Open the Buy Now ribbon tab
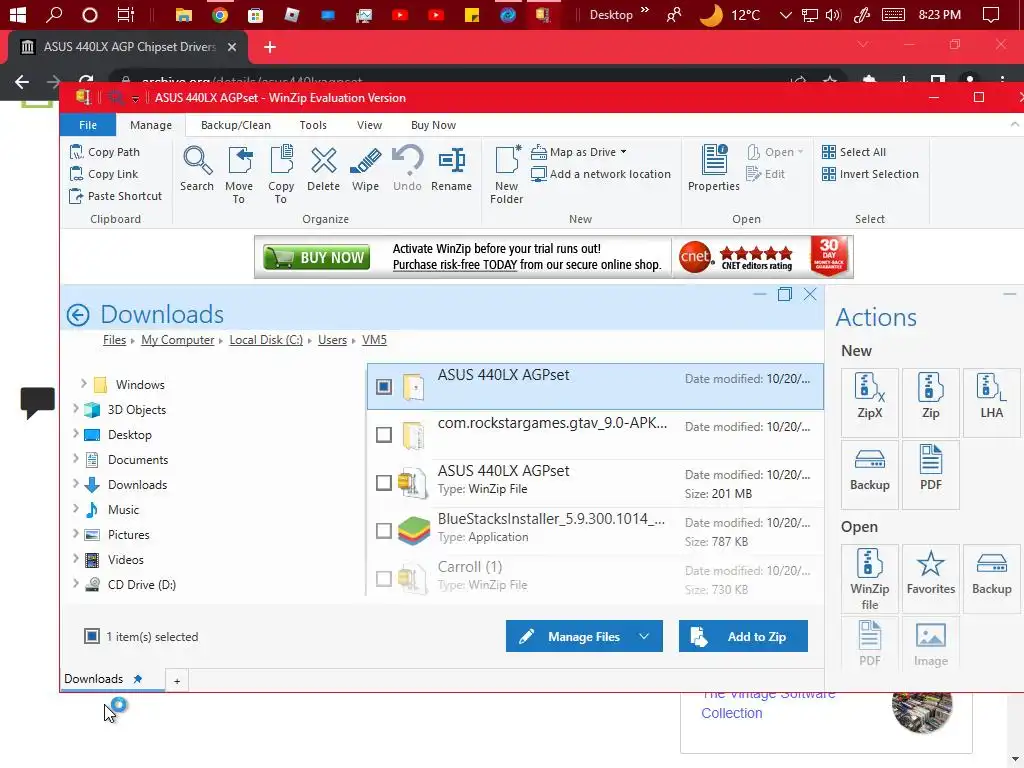This screenshot has height=768, width=1024. tap(433, 125)
